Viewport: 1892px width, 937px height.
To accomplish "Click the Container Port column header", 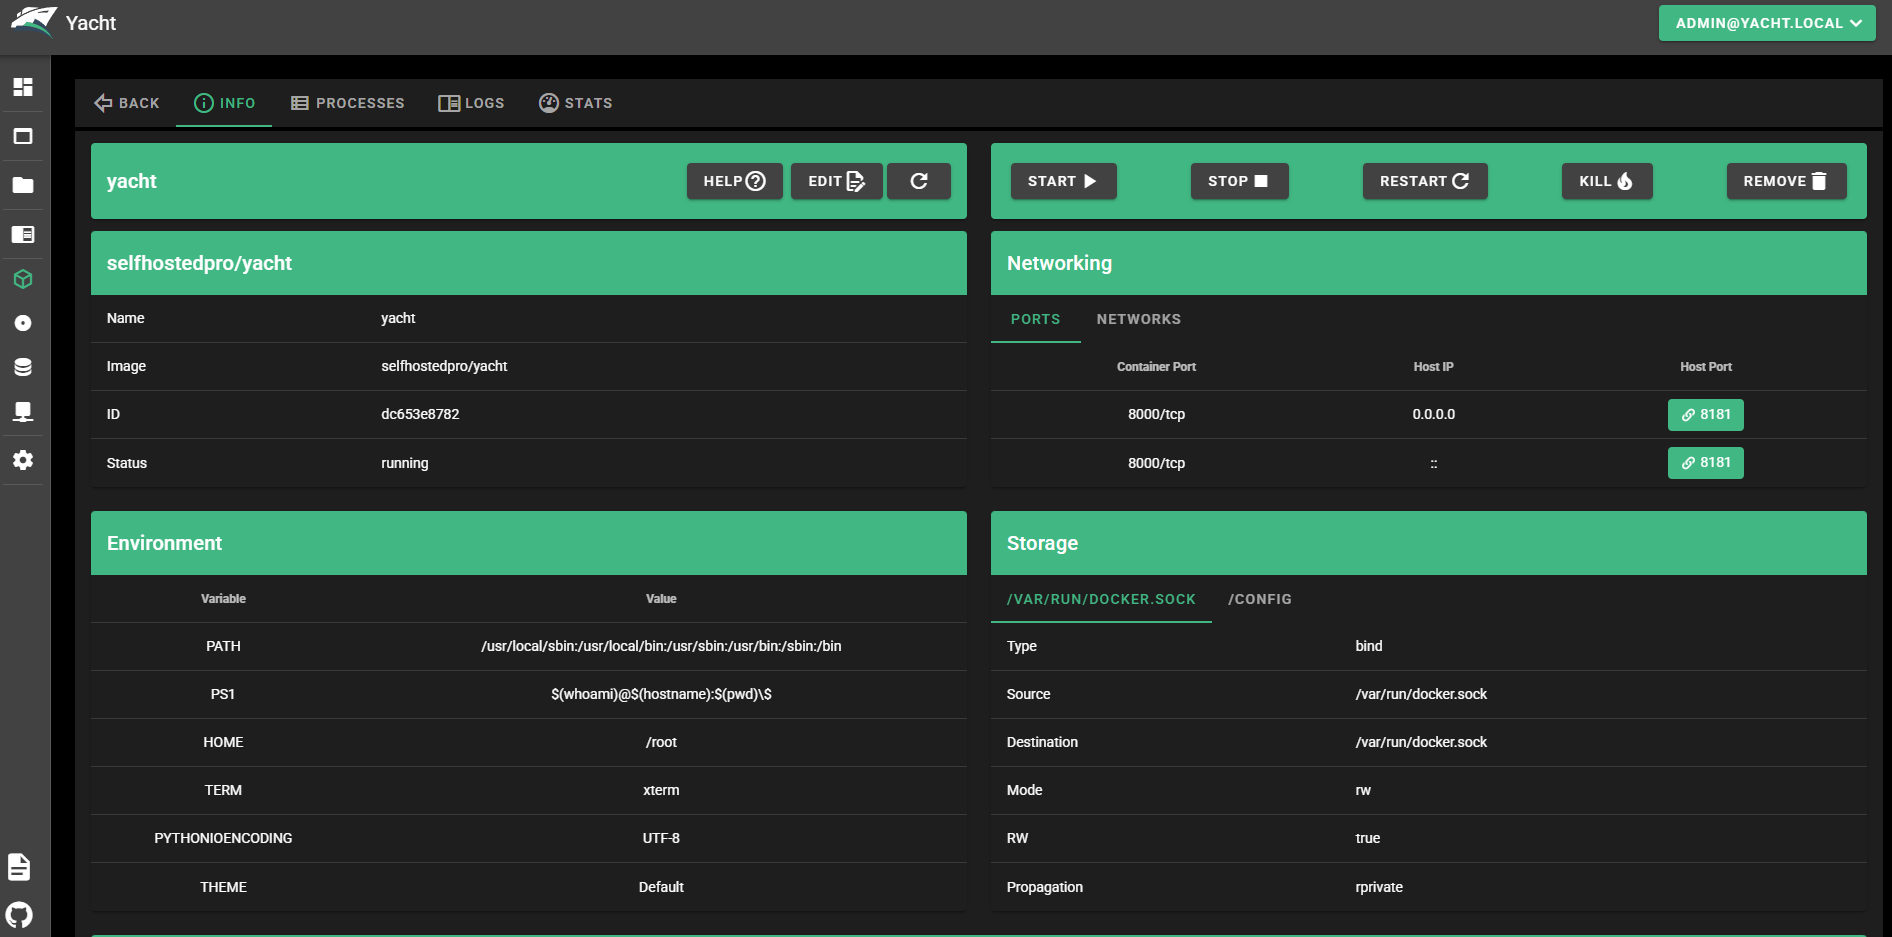I will point(1156,367).
